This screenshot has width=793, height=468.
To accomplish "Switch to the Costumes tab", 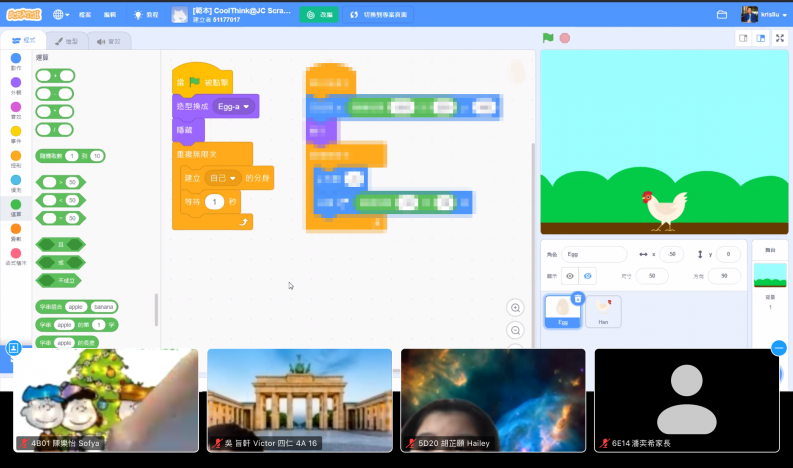I will pos(66,41).
